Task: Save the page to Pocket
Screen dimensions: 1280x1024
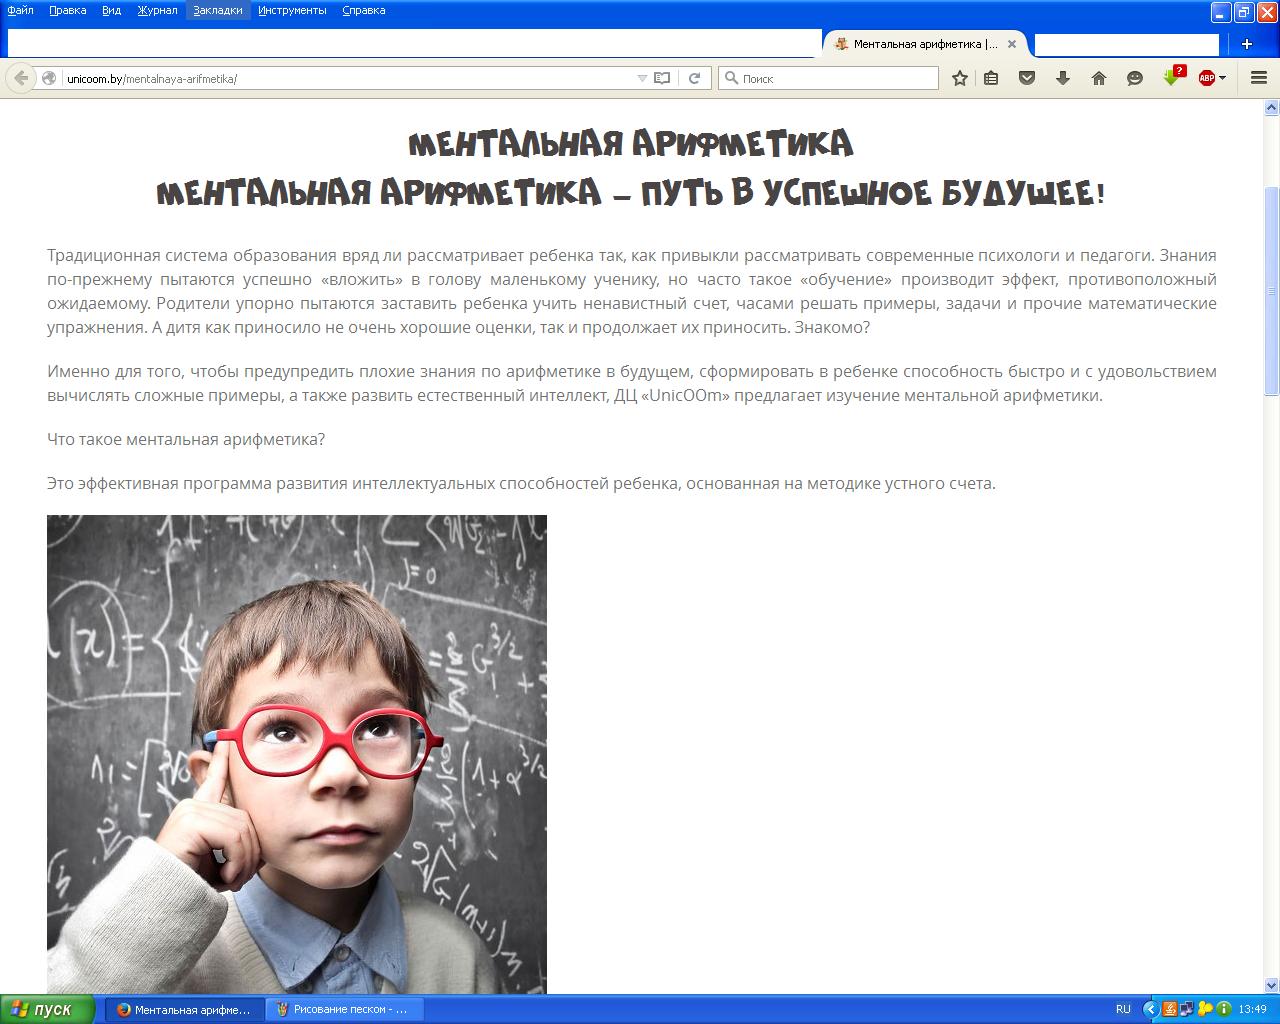Action: [x=1027, y=78]
